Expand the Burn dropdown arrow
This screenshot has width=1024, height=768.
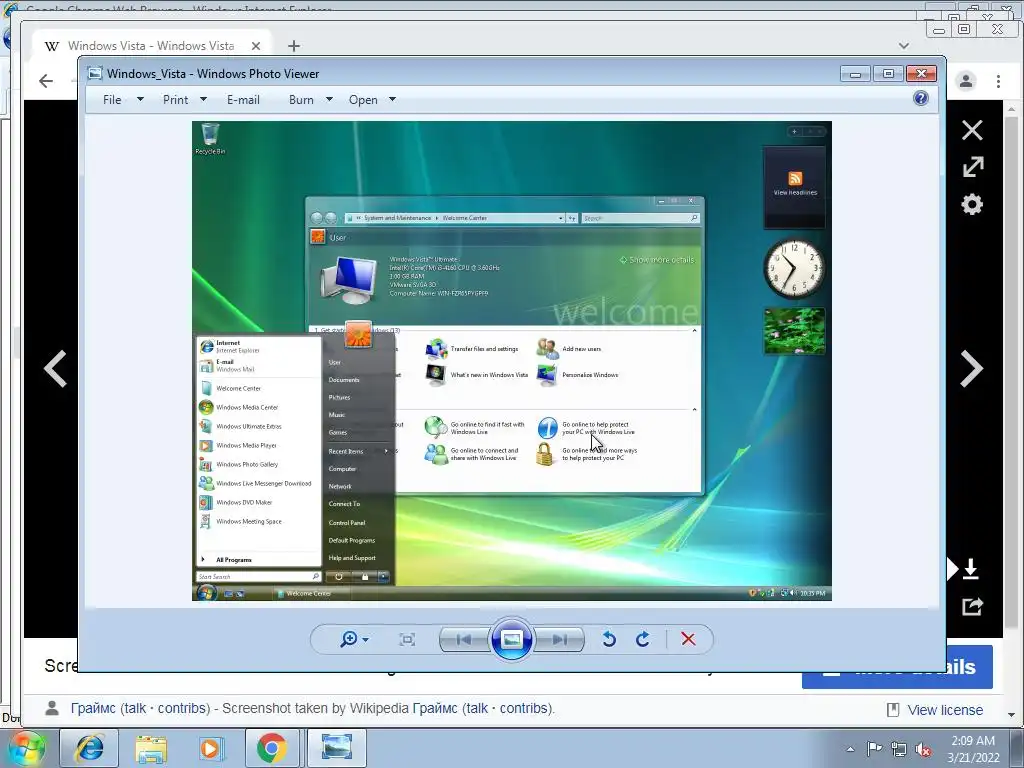click(329, 99)
